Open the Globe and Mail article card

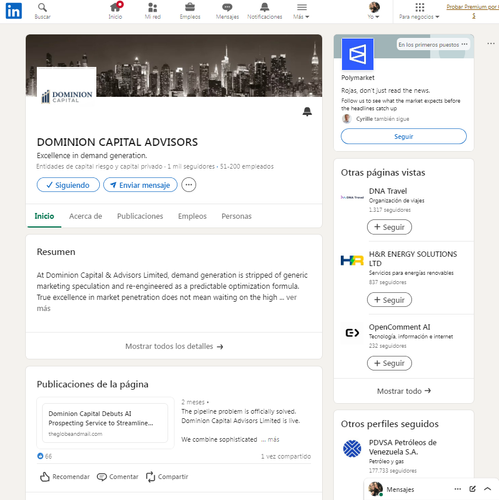click(x=105, y=423)
